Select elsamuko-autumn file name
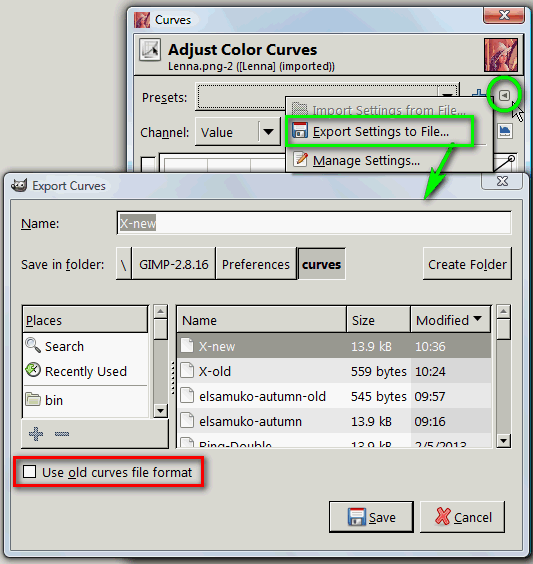 (x=250, y=421)
